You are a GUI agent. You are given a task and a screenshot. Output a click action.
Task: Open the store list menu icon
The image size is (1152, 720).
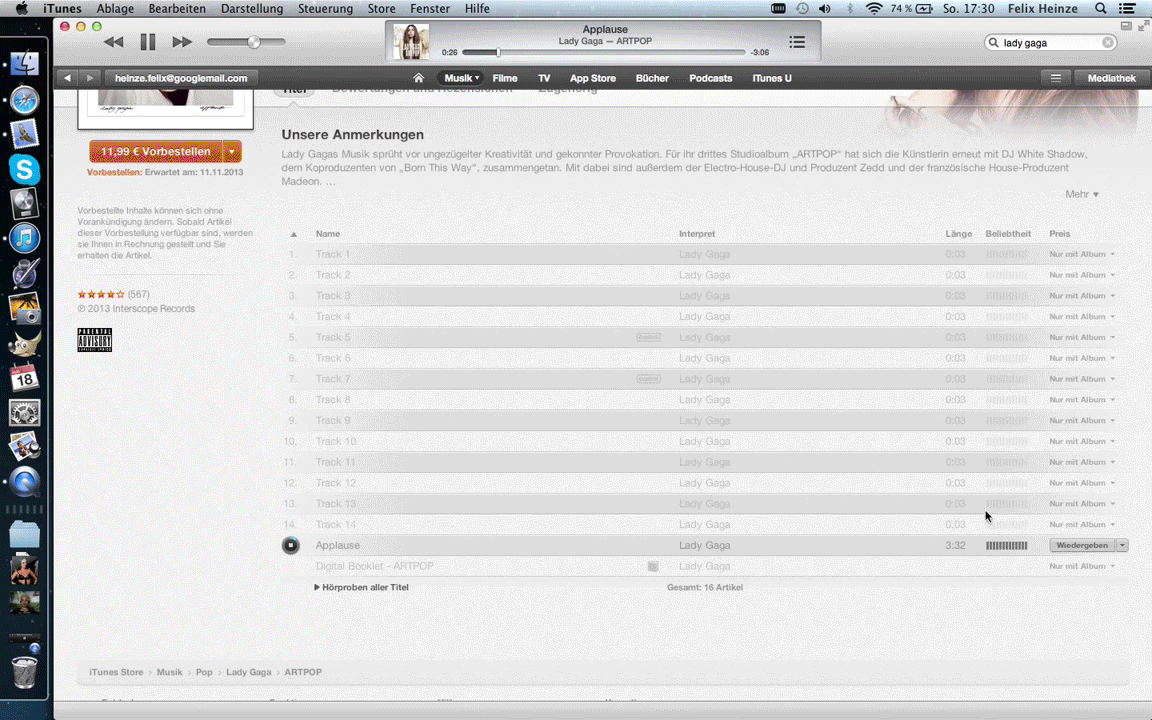click(x=1056, y=78)
